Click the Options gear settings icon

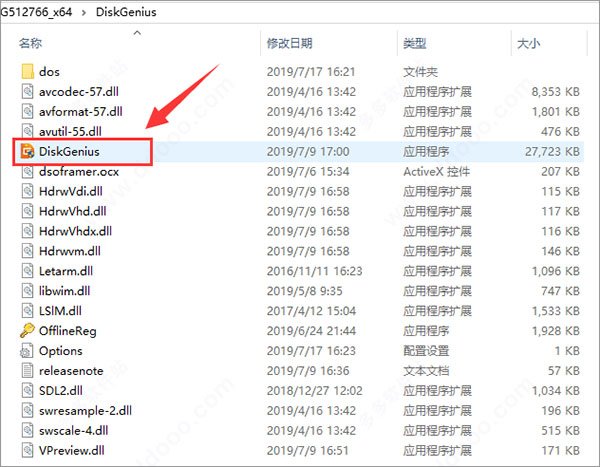[27, 351]
